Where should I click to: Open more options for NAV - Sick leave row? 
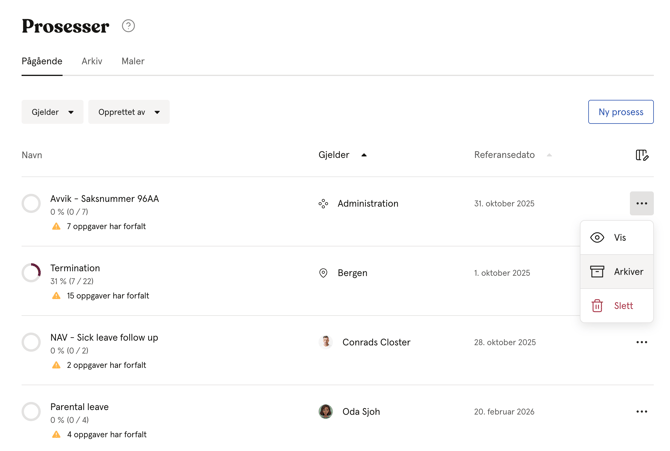click(641, 342)
